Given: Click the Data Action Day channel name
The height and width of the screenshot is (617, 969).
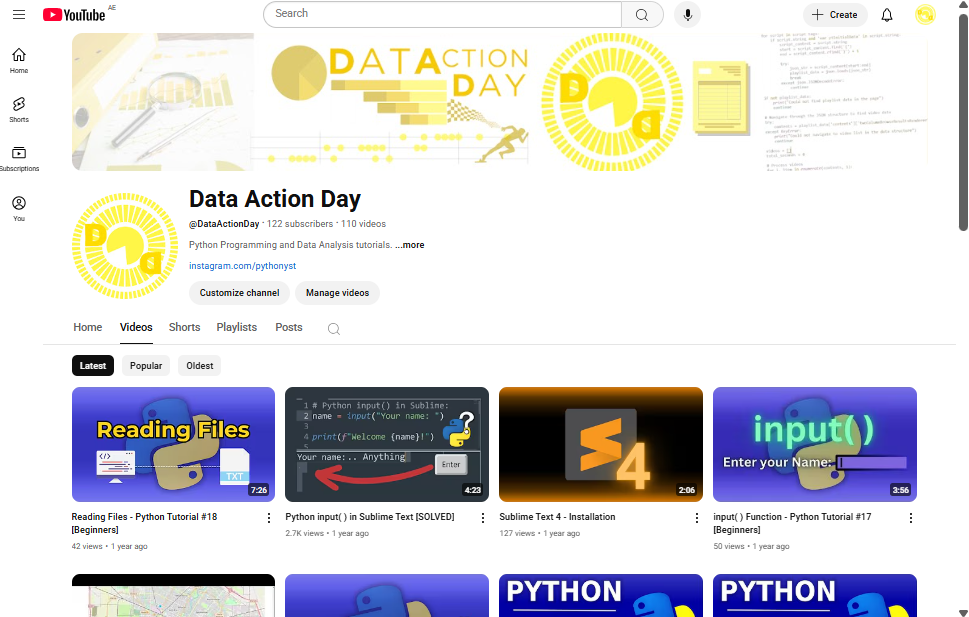Looking at the screenshot, I should click(275, 199).
